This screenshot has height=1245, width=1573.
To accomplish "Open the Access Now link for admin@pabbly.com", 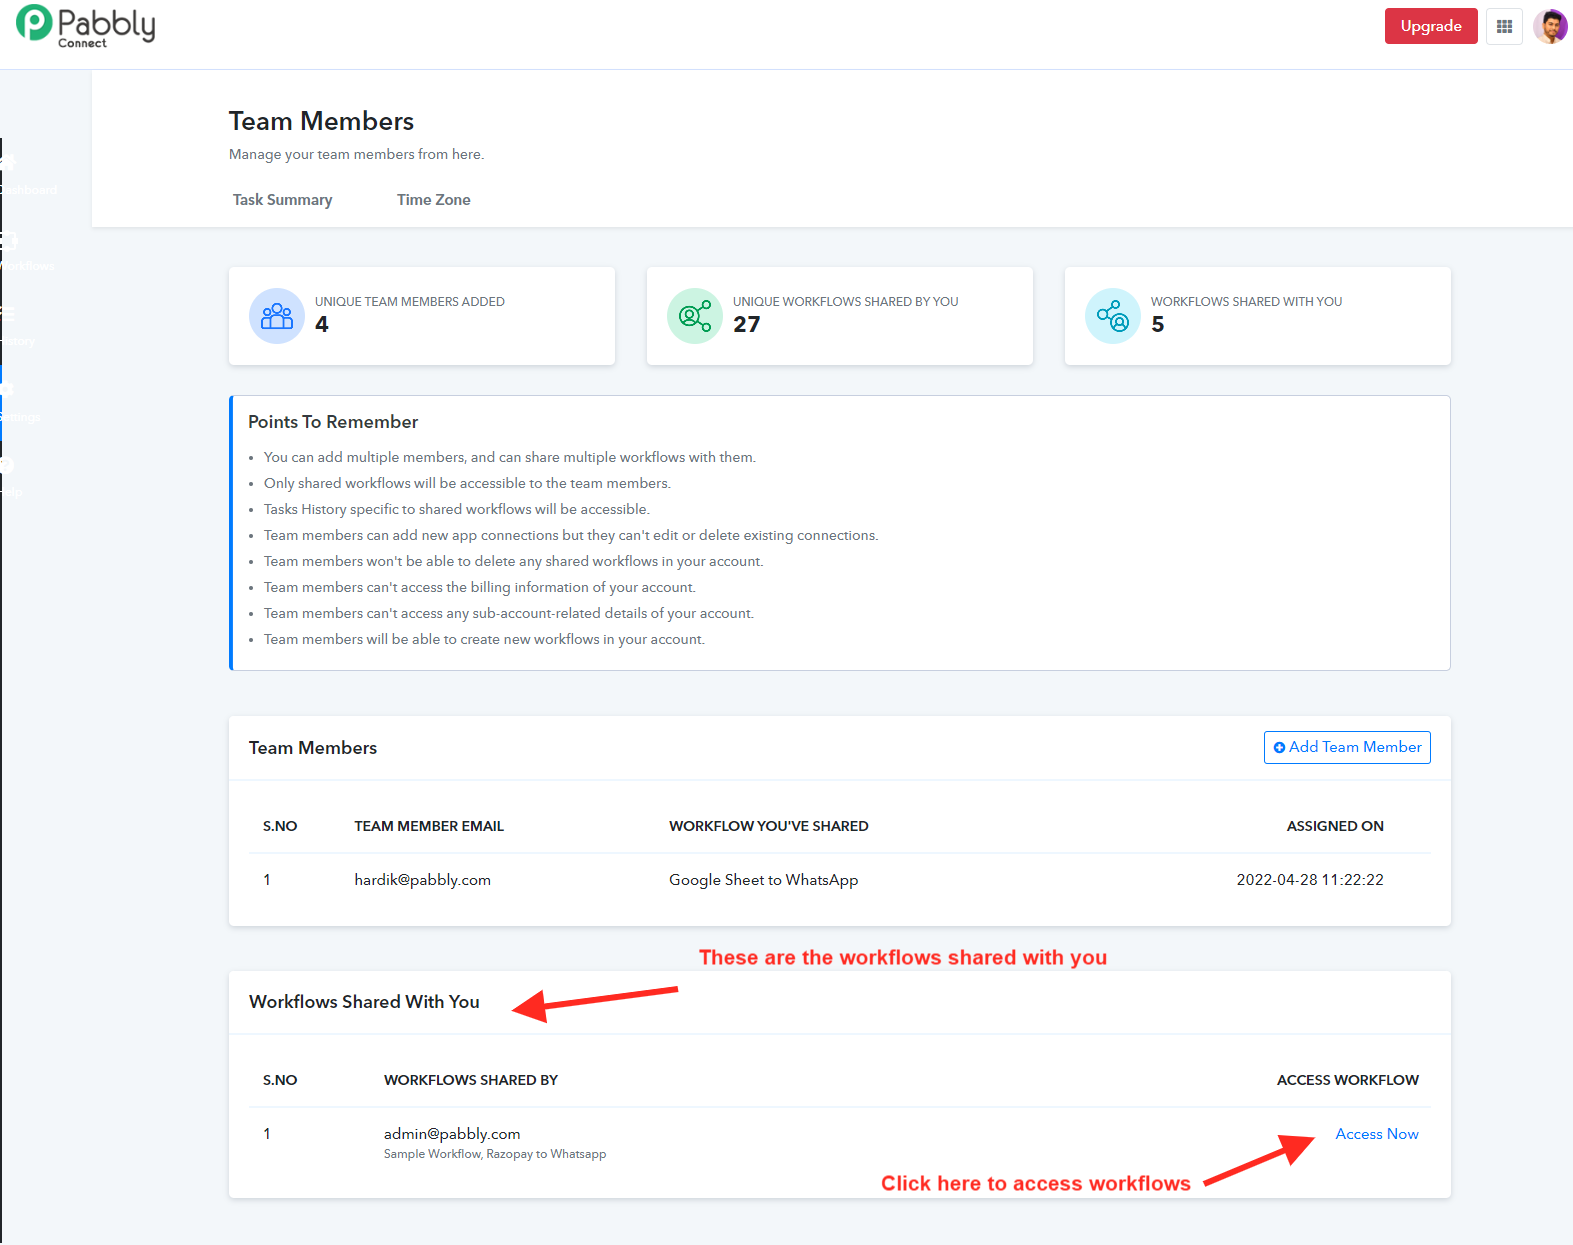I will (x=1377, y=1134).
